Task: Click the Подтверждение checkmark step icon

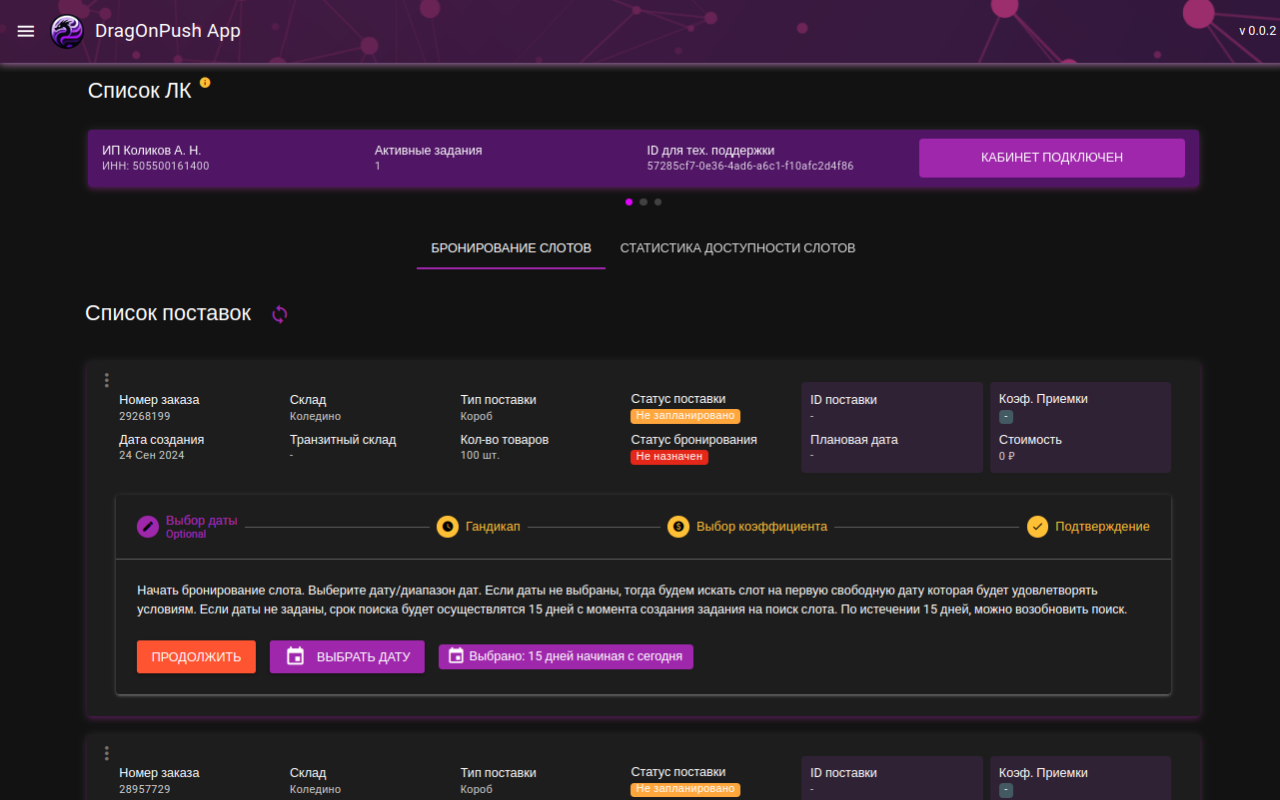Action: tap(1037, 527)
